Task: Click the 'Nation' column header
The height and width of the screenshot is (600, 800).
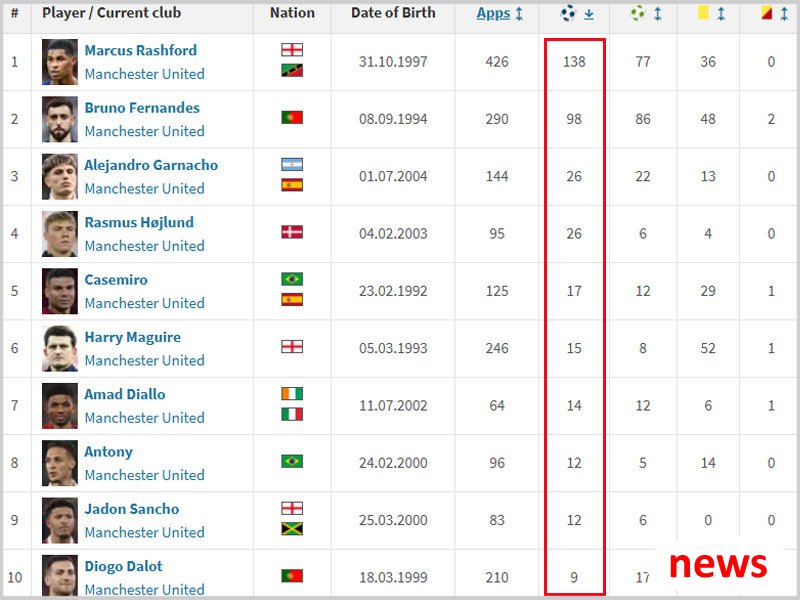Action: (x=292, y=13)
